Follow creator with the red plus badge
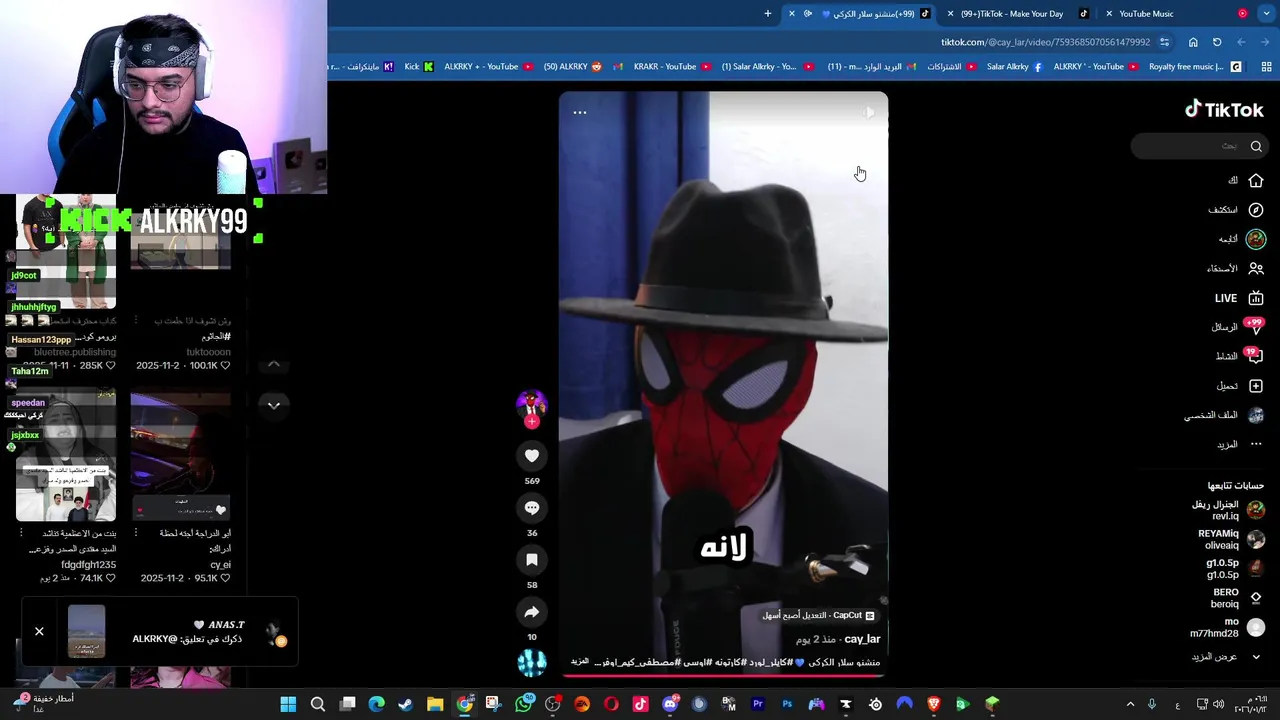 (532, 422)
